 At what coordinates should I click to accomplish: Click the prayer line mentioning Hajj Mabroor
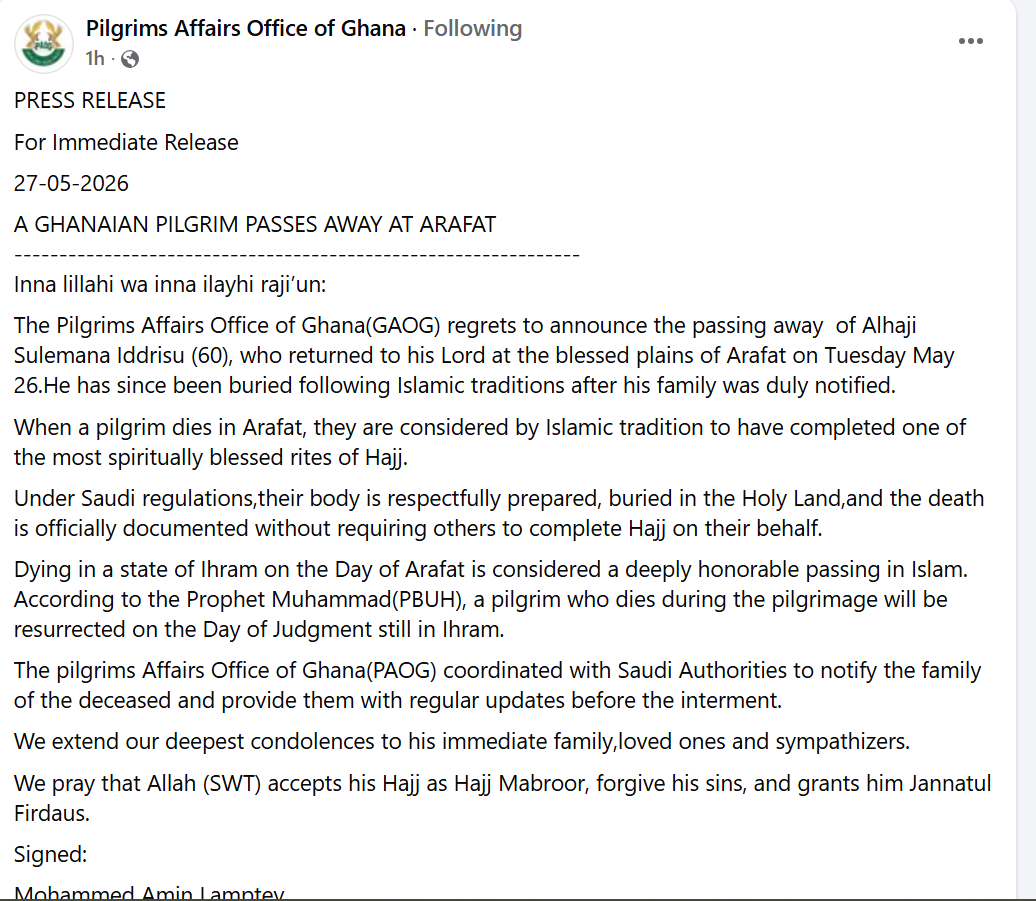(x=503, y=798)
